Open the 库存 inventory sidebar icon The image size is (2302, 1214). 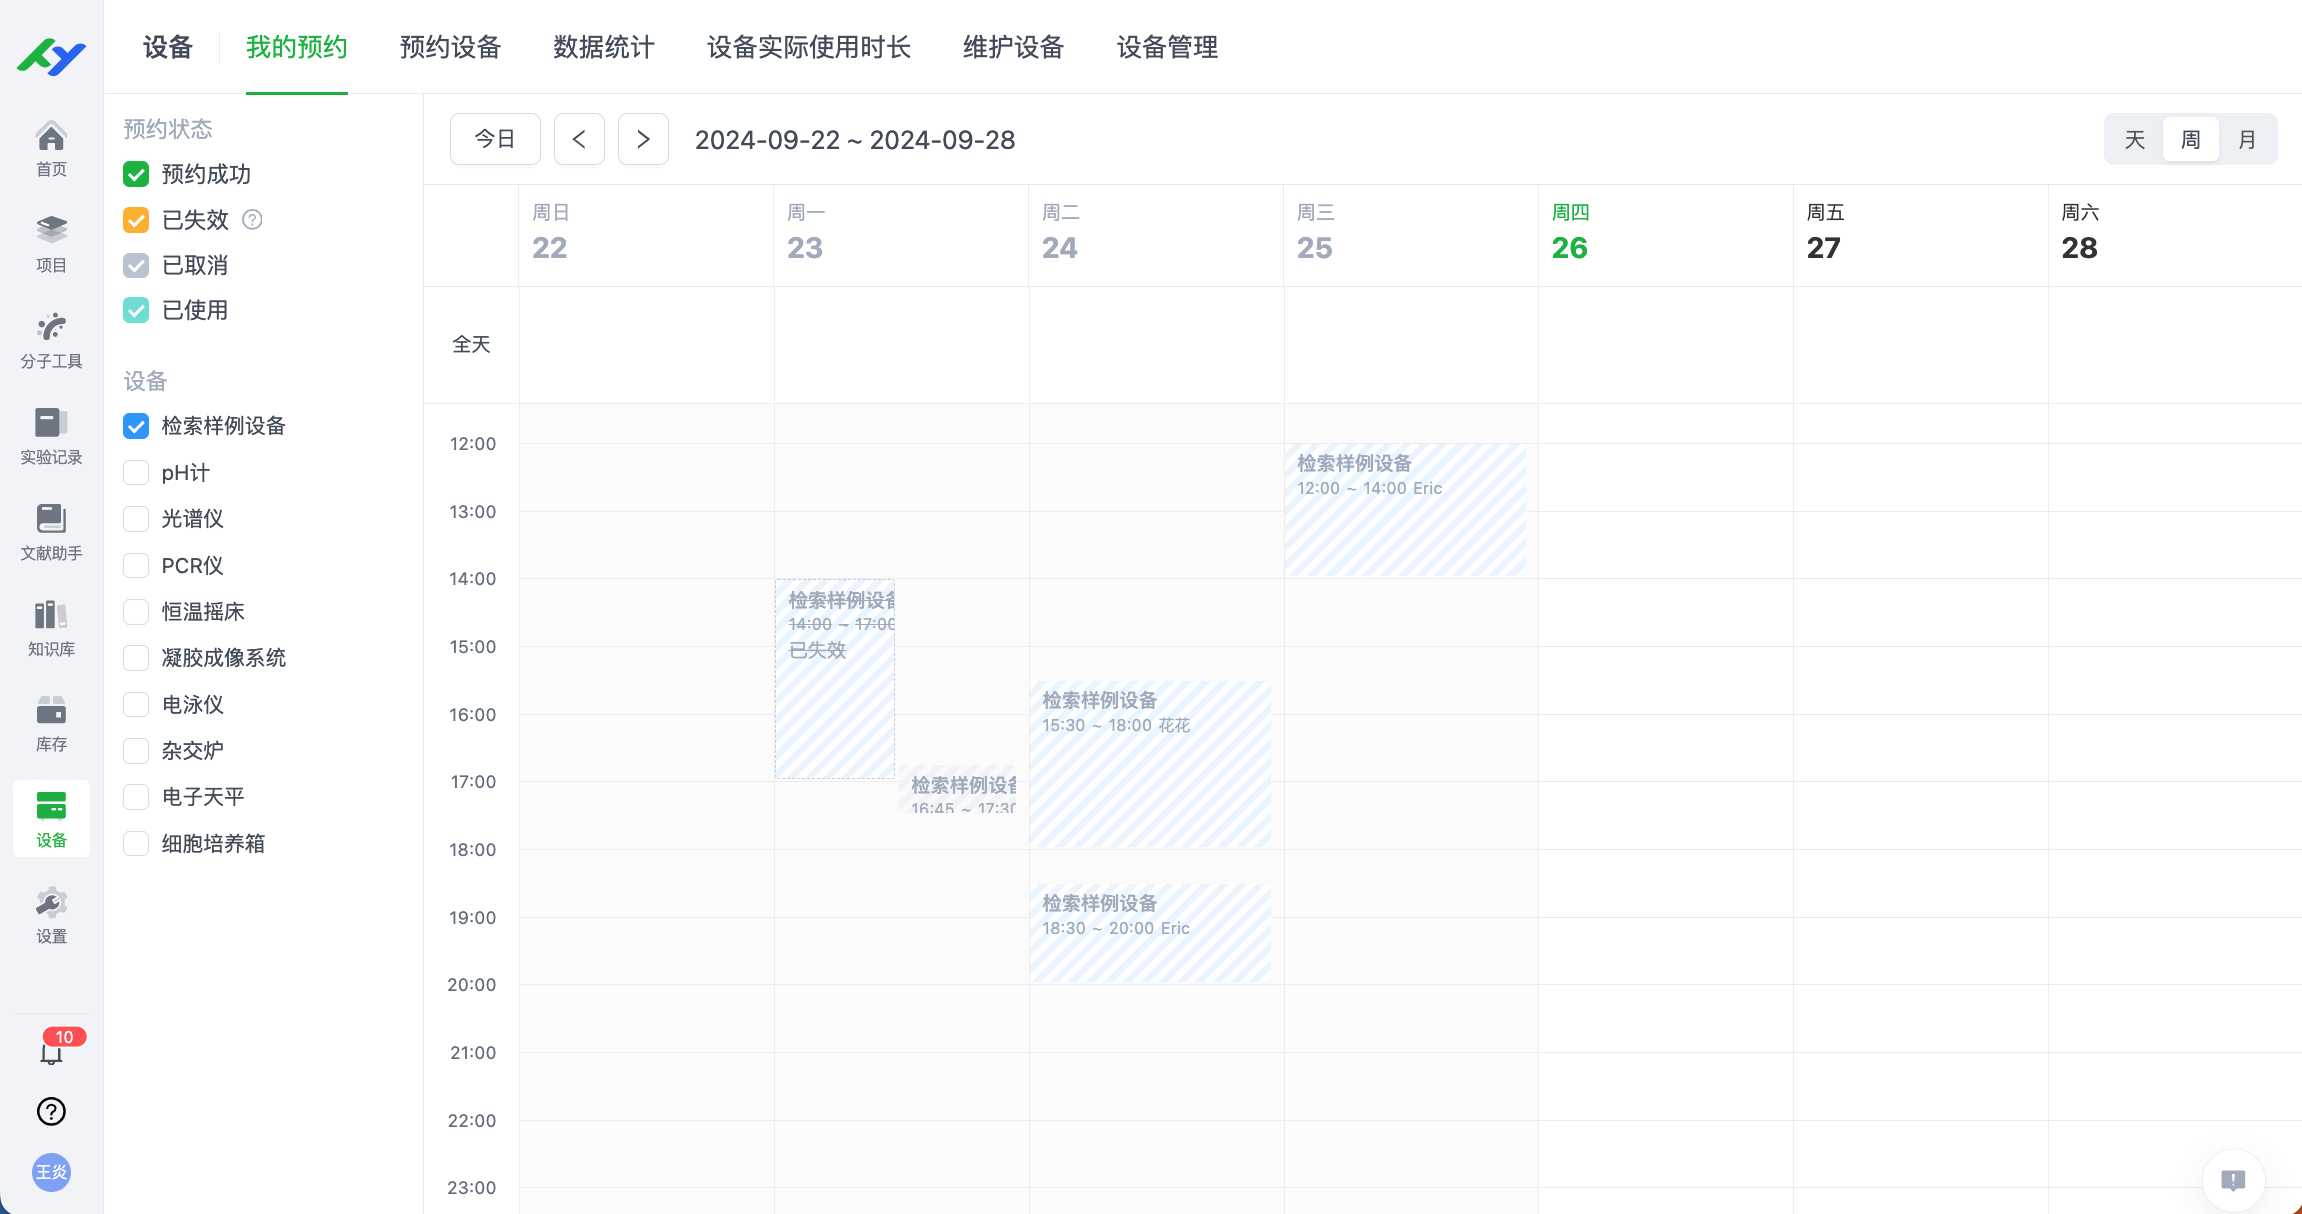click(51, 724)
